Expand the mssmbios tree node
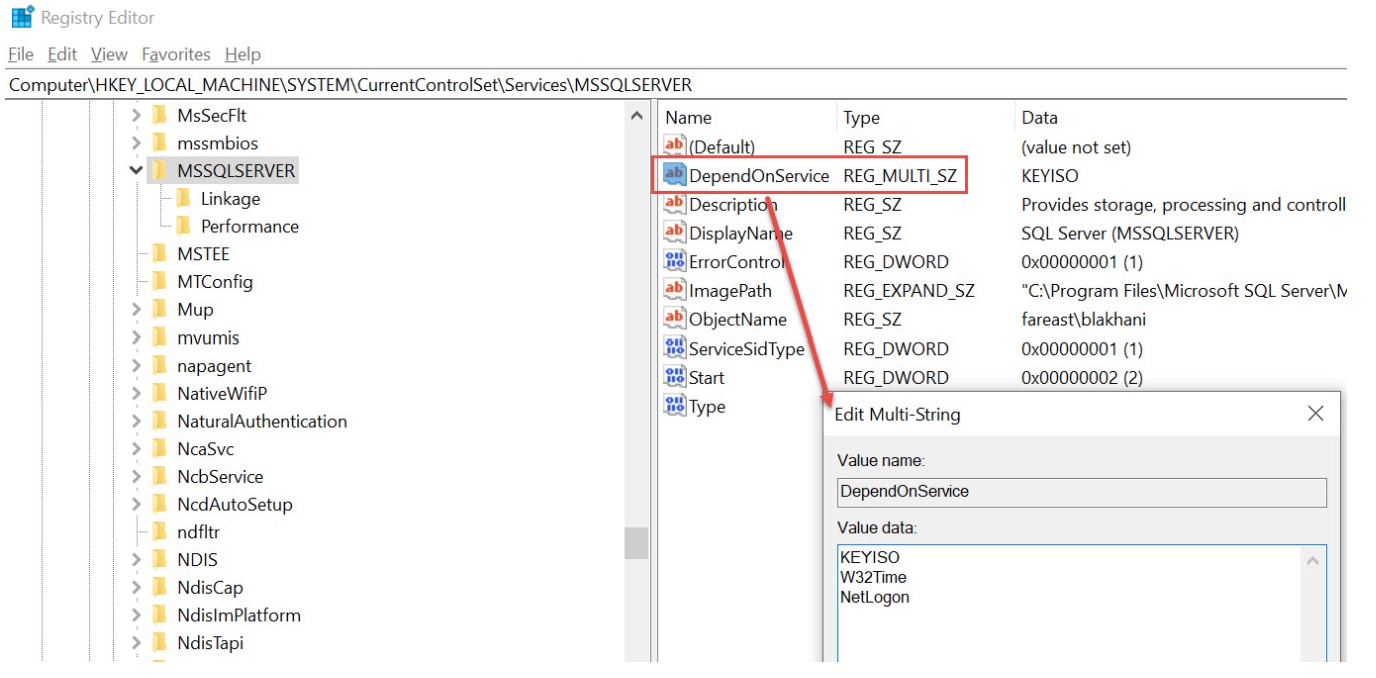 136,143
